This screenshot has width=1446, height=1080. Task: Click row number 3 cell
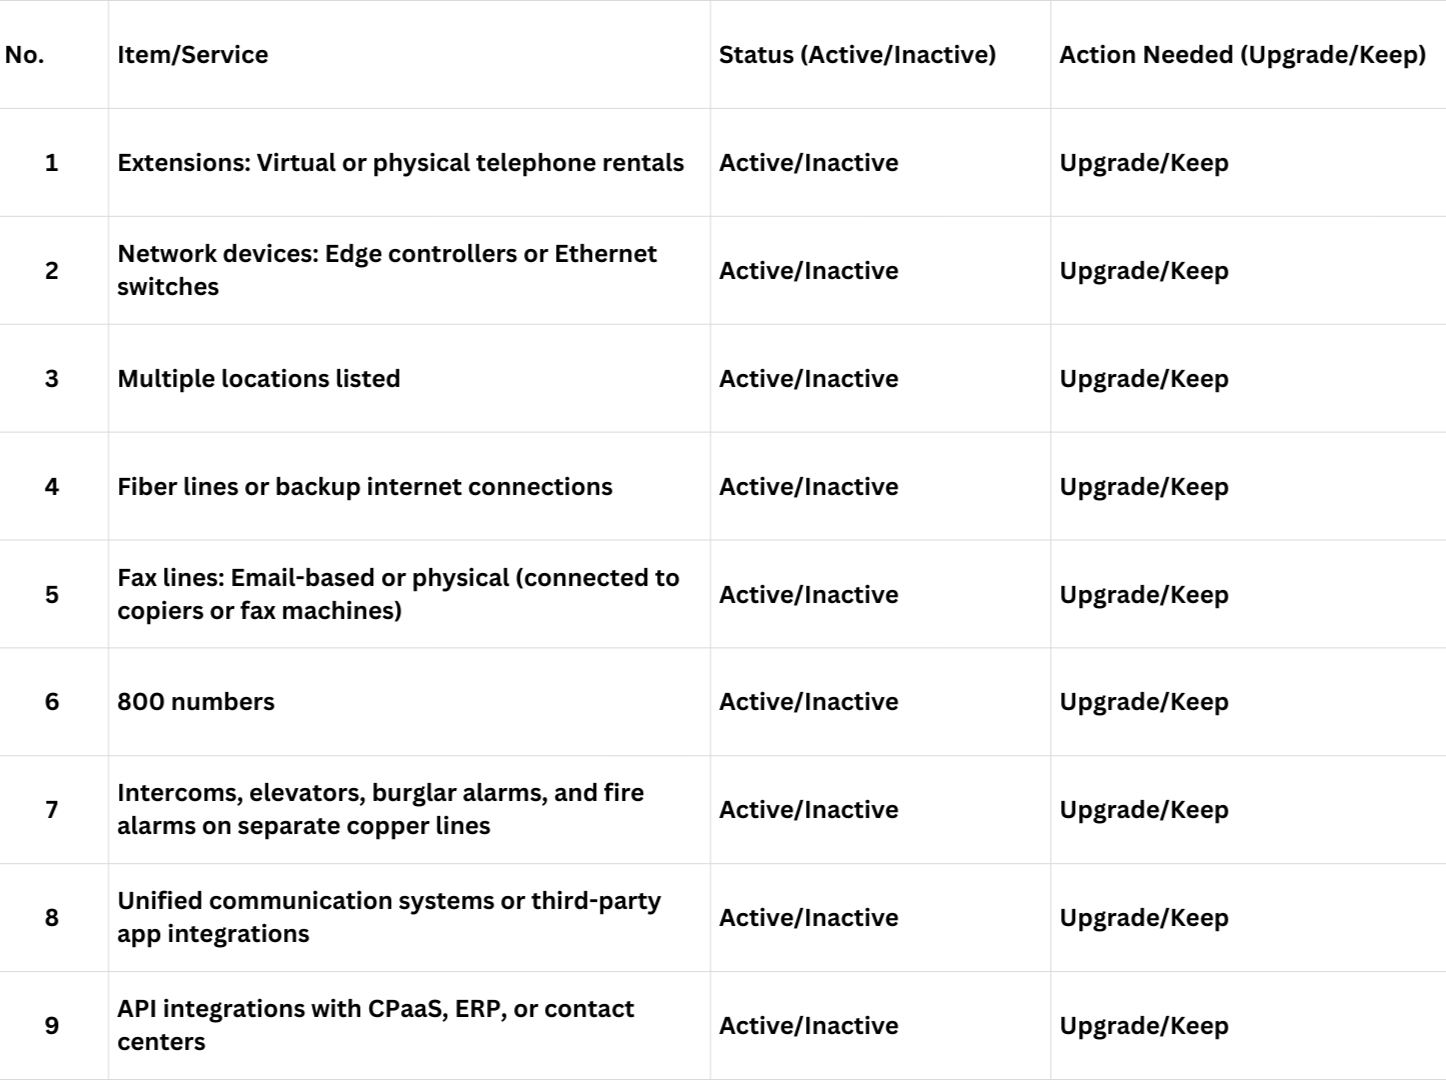pos(52,379)
